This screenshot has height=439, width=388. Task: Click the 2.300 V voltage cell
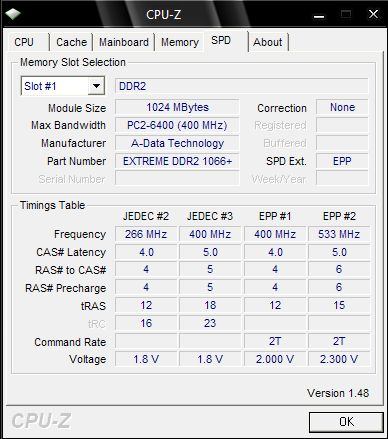pyautogui.click(x=339, y=359)
